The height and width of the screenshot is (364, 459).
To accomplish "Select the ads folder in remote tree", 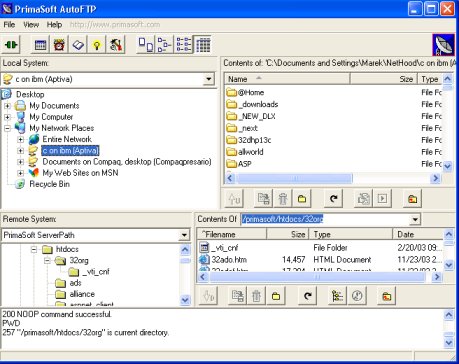I will tap(75, 283).
